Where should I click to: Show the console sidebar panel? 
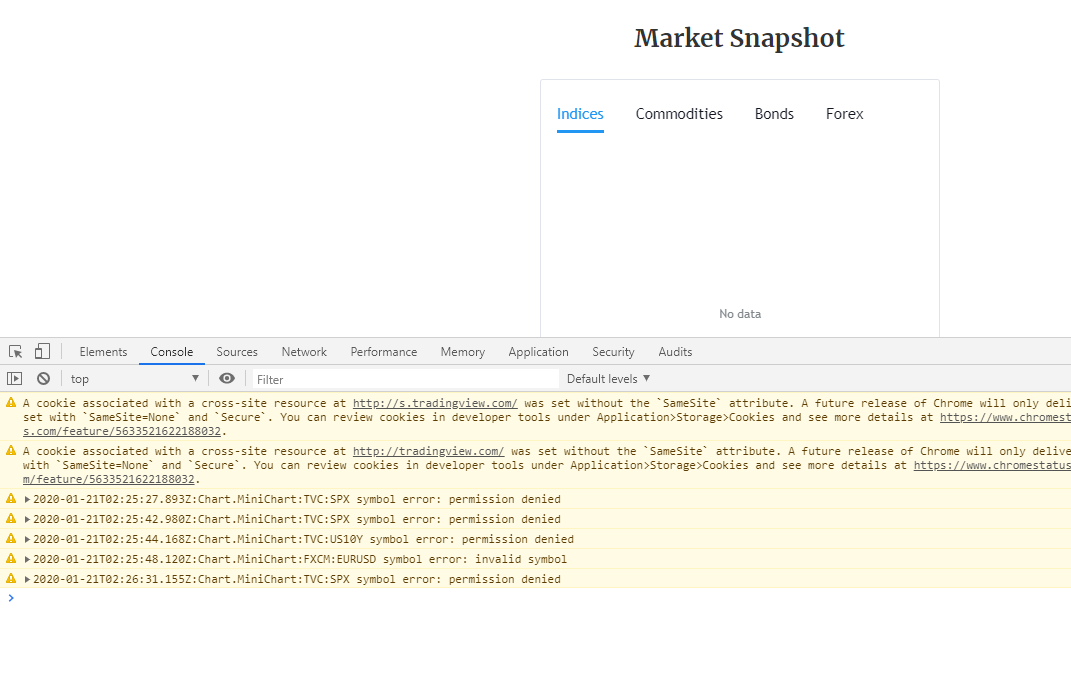15,379
